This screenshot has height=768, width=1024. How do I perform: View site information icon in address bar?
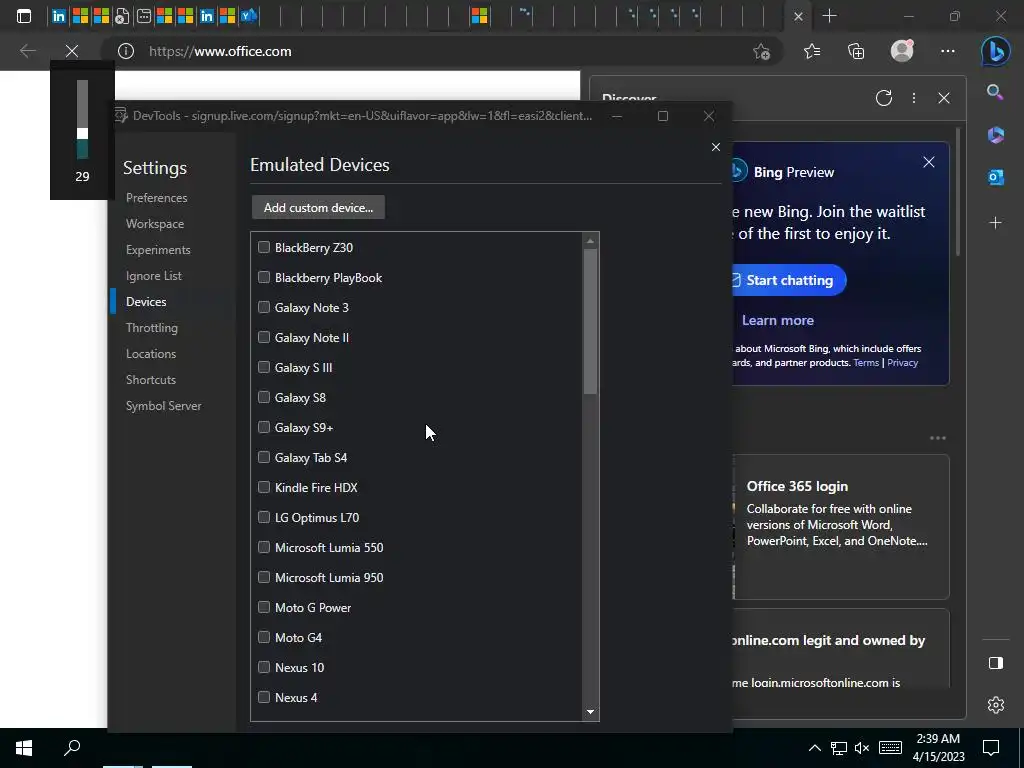[126, 51]
